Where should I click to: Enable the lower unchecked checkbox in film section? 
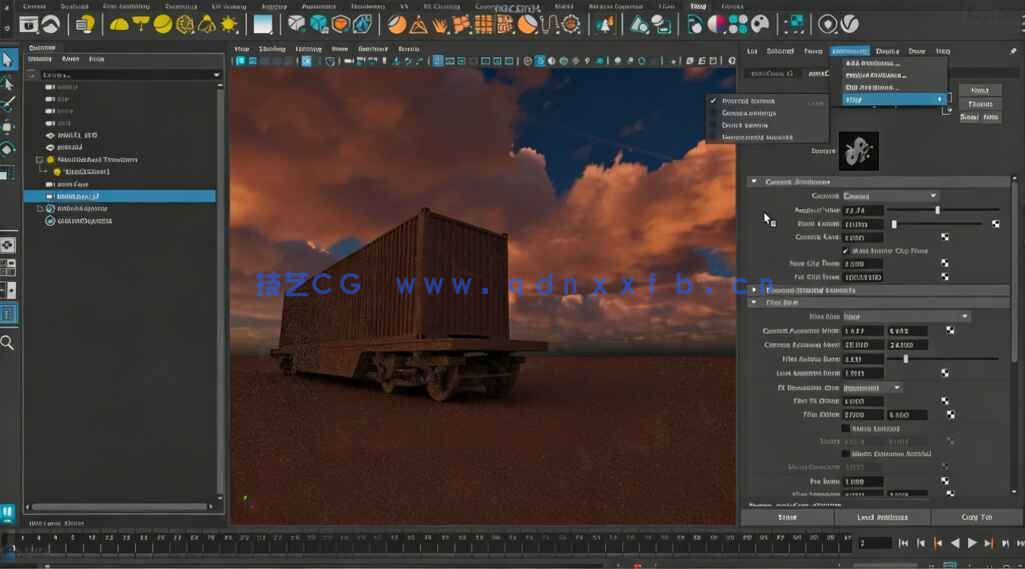[x=845, y=453]
